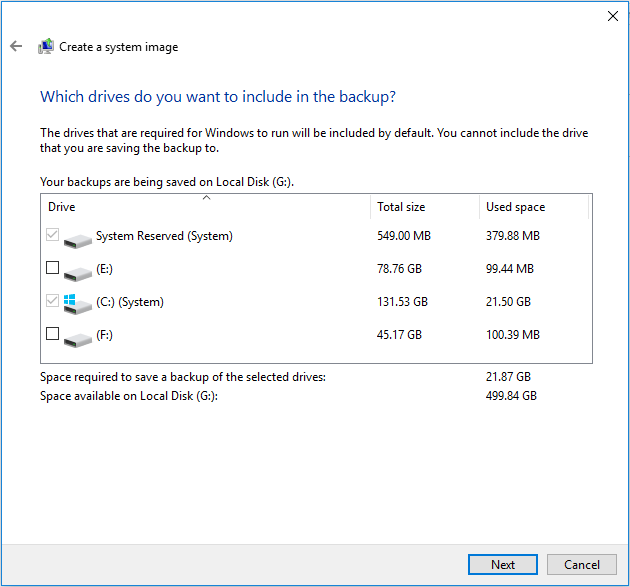Viewport: 630px width, 587px height.
Task: Select the (C:) (System) drive label
Action: pos(130,302)
